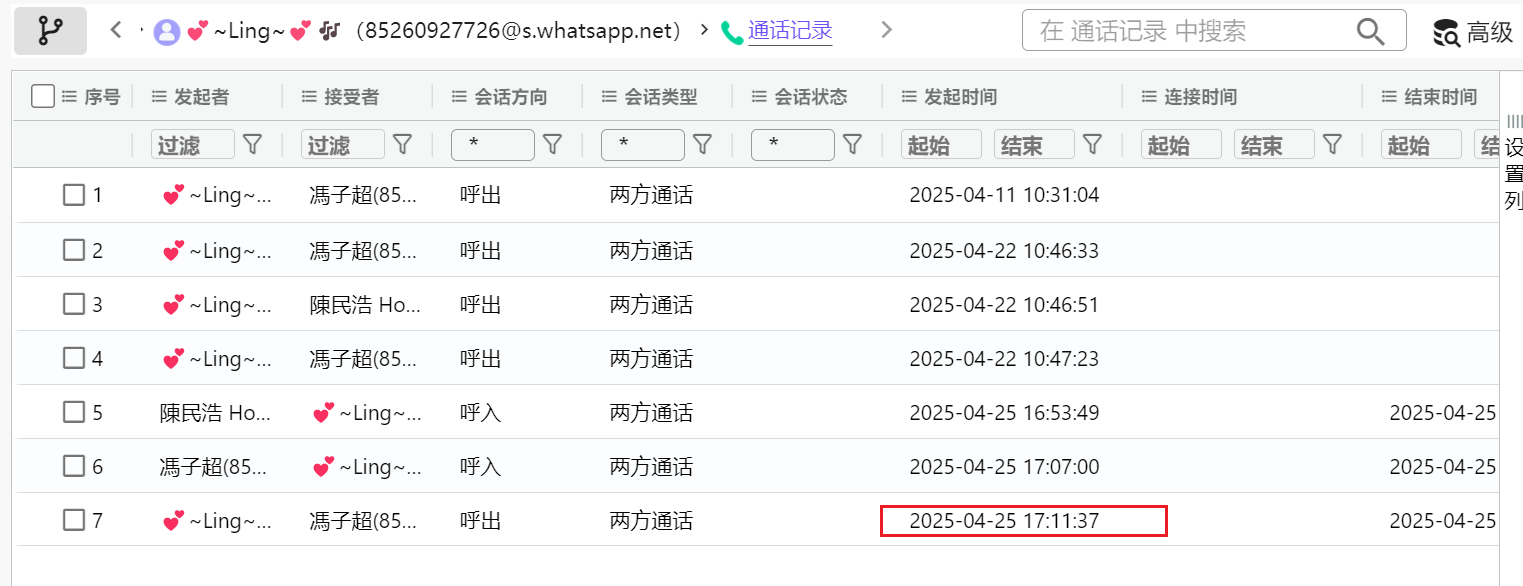Screen dimensions: 1523x586
Task: Click filter funnel icon in 连接时间 column
Action: coord(1332,145)
